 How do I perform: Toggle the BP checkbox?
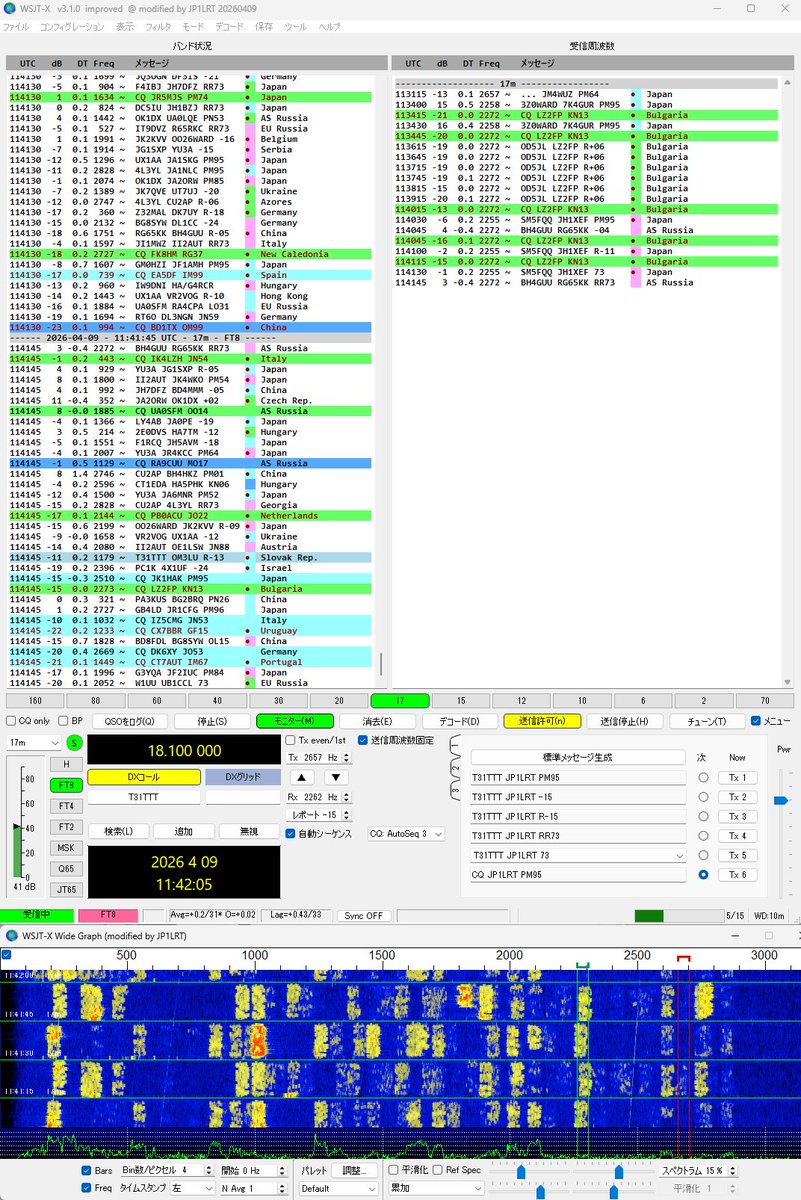65,720
